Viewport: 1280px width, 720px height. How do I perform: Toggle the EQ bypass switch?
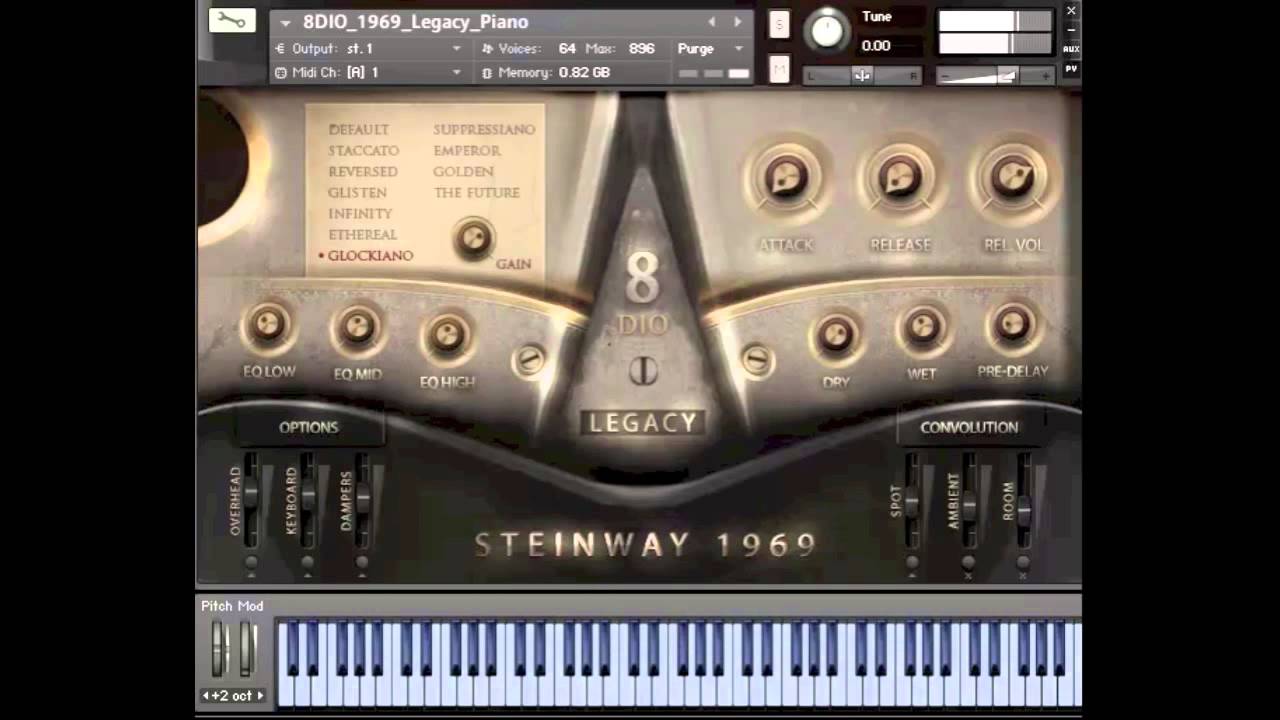pyautogui.click(x=529, y=361)
